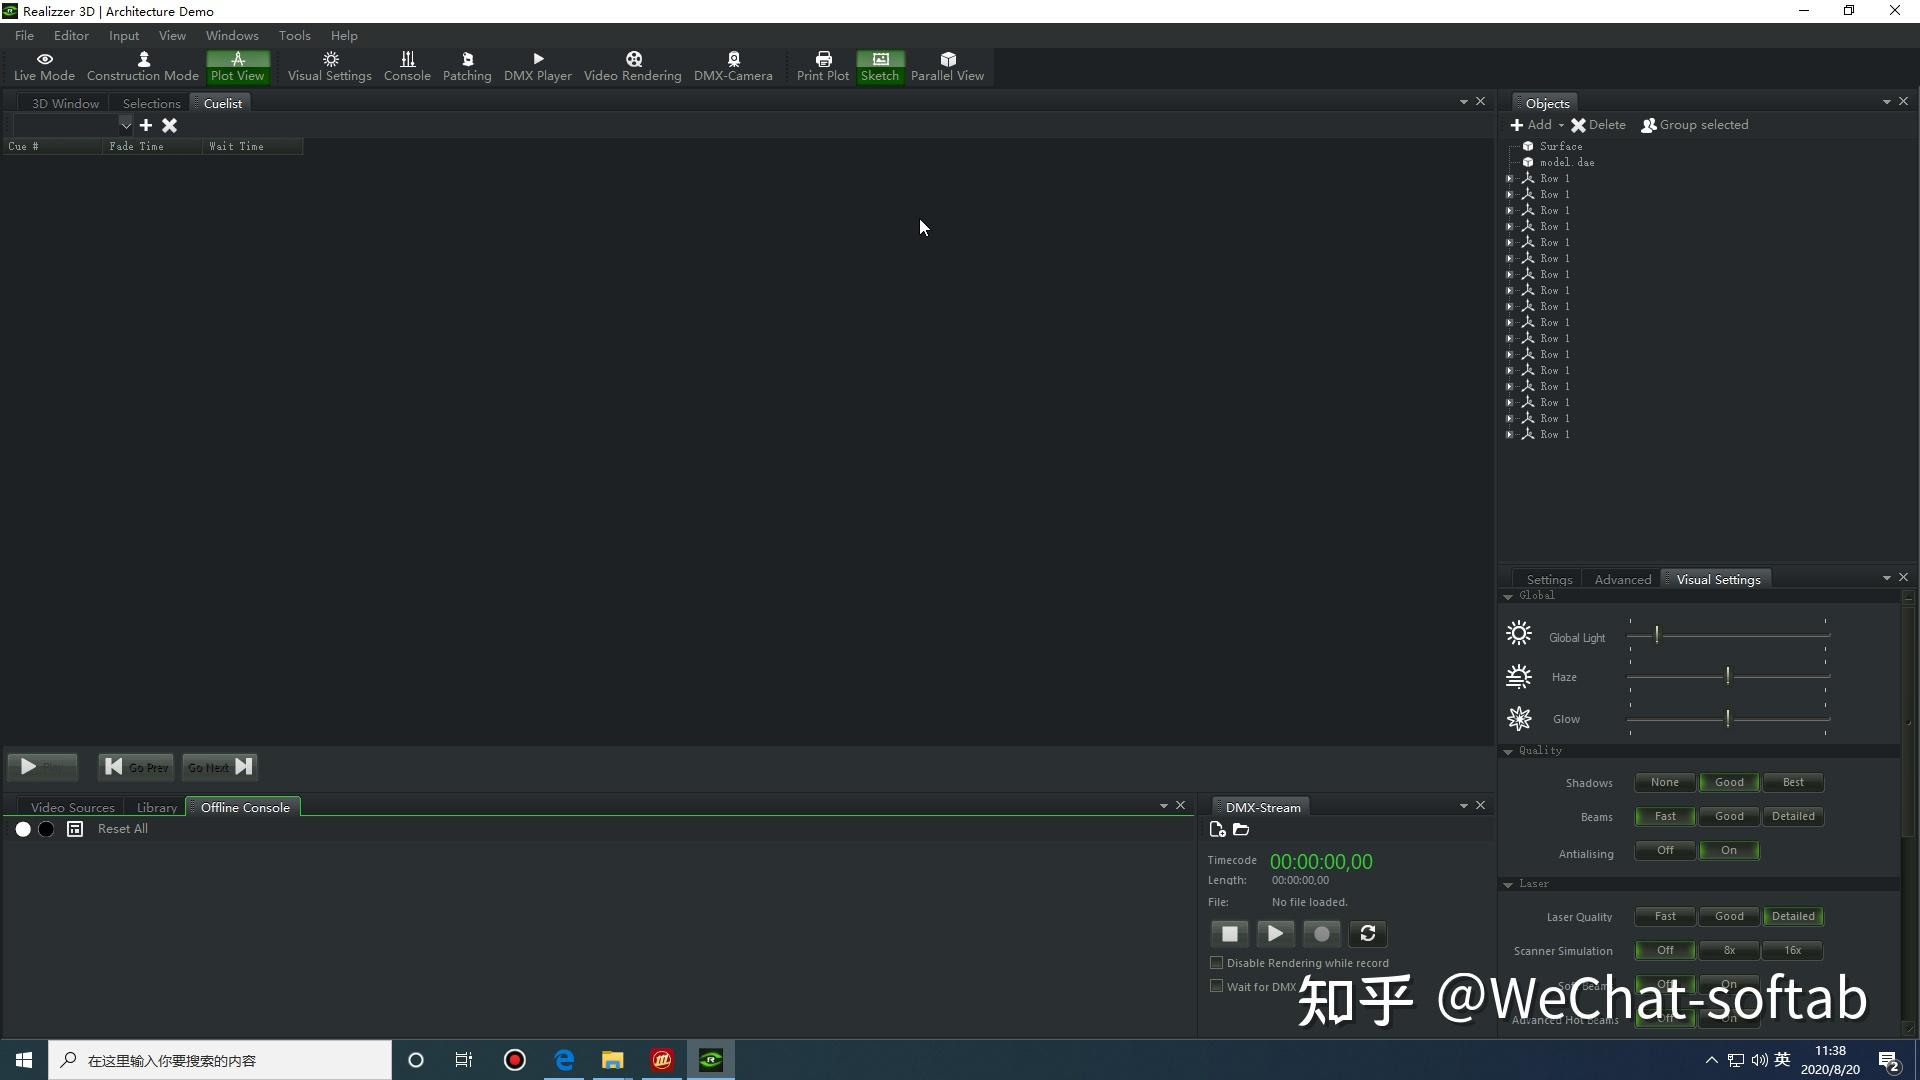The width and height of the screenshot is (1920, 1080).
Task: Click Reset All in Offline Console
Action: point(122,828)
